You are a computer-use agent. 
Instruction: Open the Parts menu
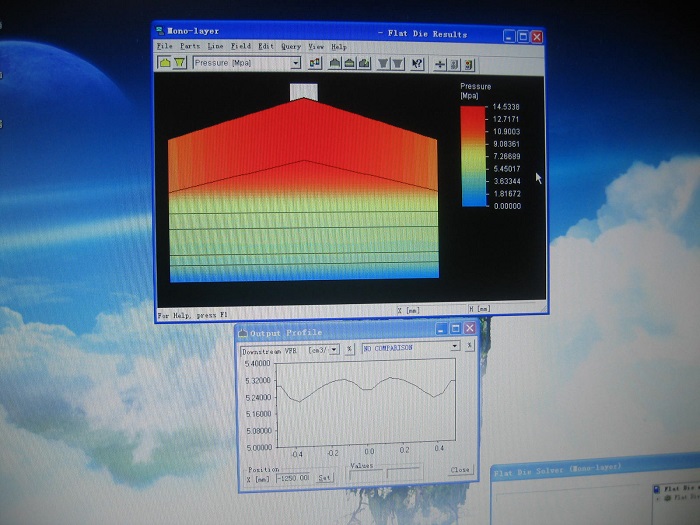coord(190,46)
